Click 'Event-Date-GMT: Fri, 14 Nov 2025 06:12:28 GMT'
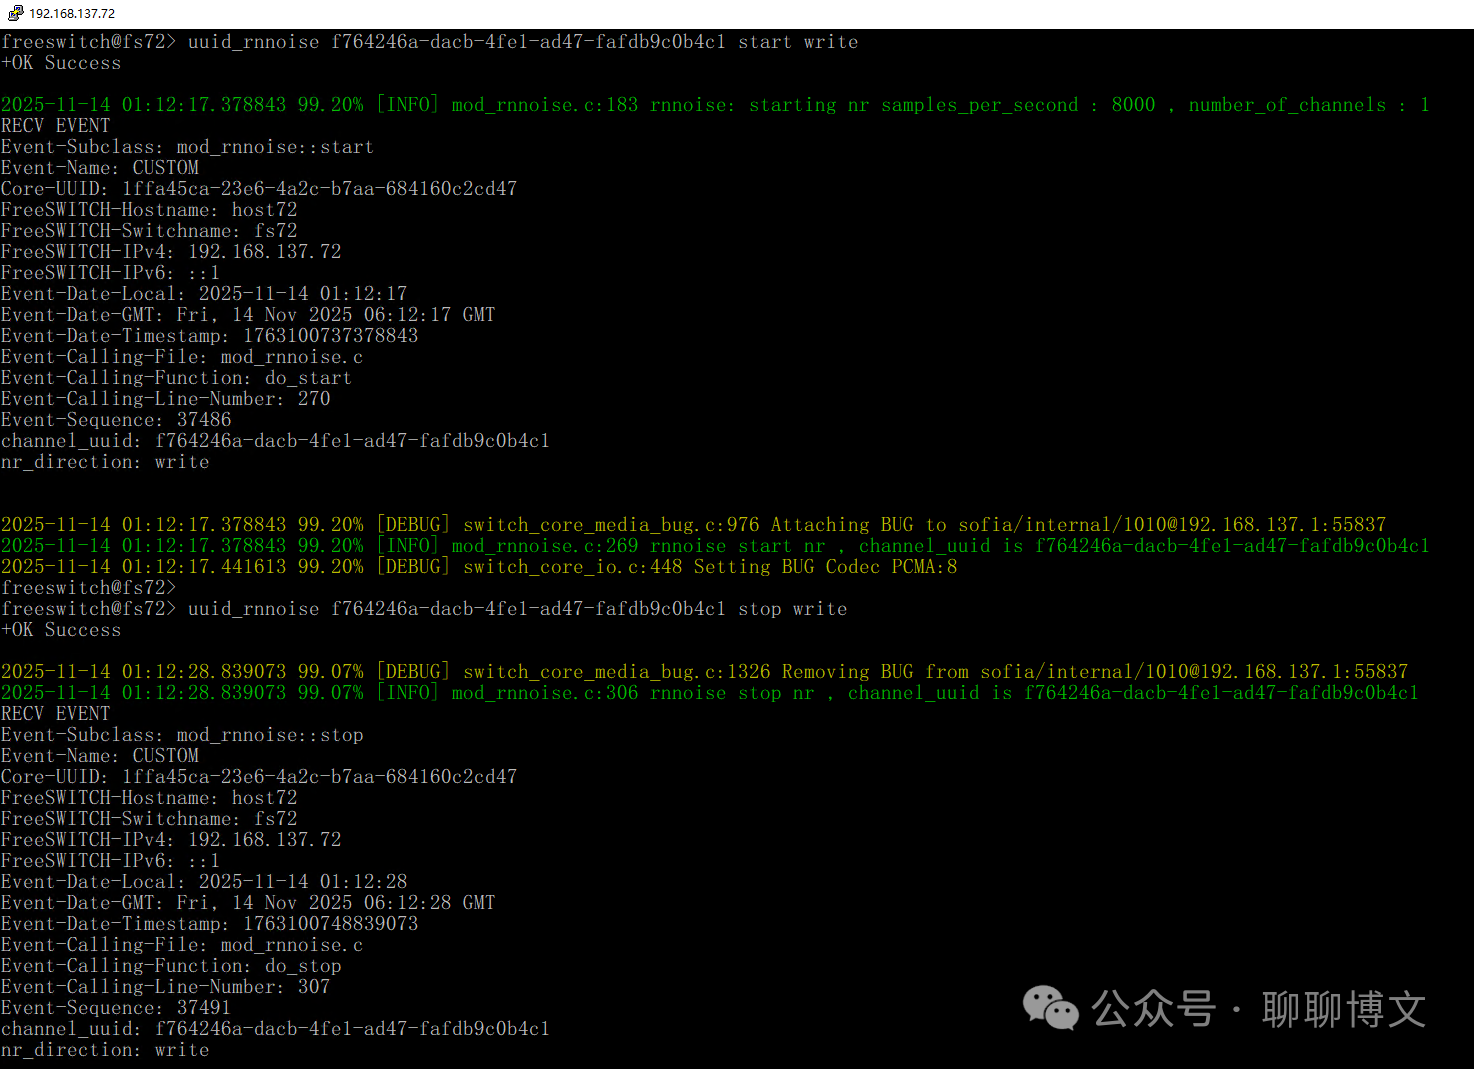The image size is (1474, 1069). tap(248, 903)
